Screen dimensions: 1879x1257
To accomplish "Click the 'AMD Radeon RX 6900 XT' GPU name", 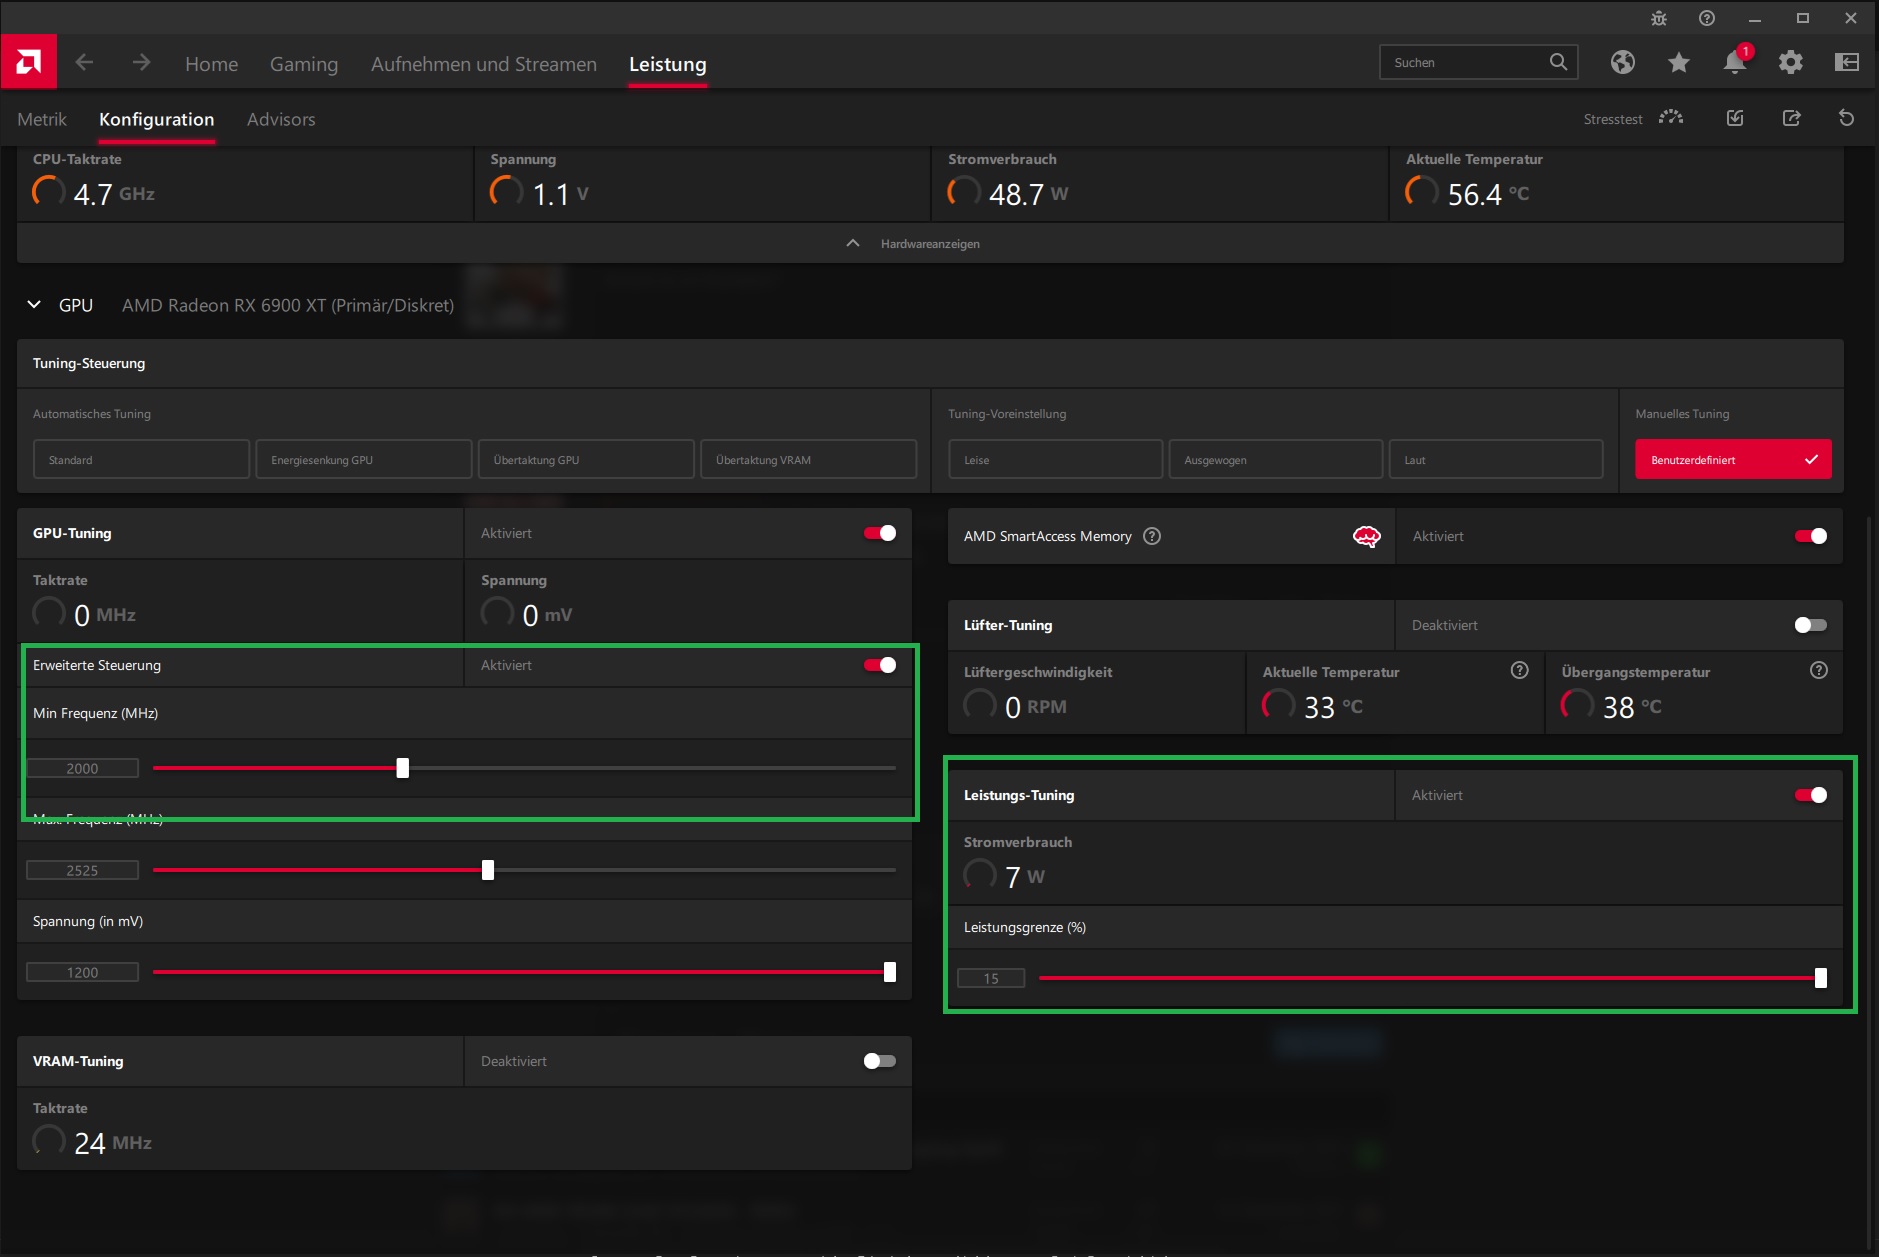I will pyautogui.click(x=288, y=305).
